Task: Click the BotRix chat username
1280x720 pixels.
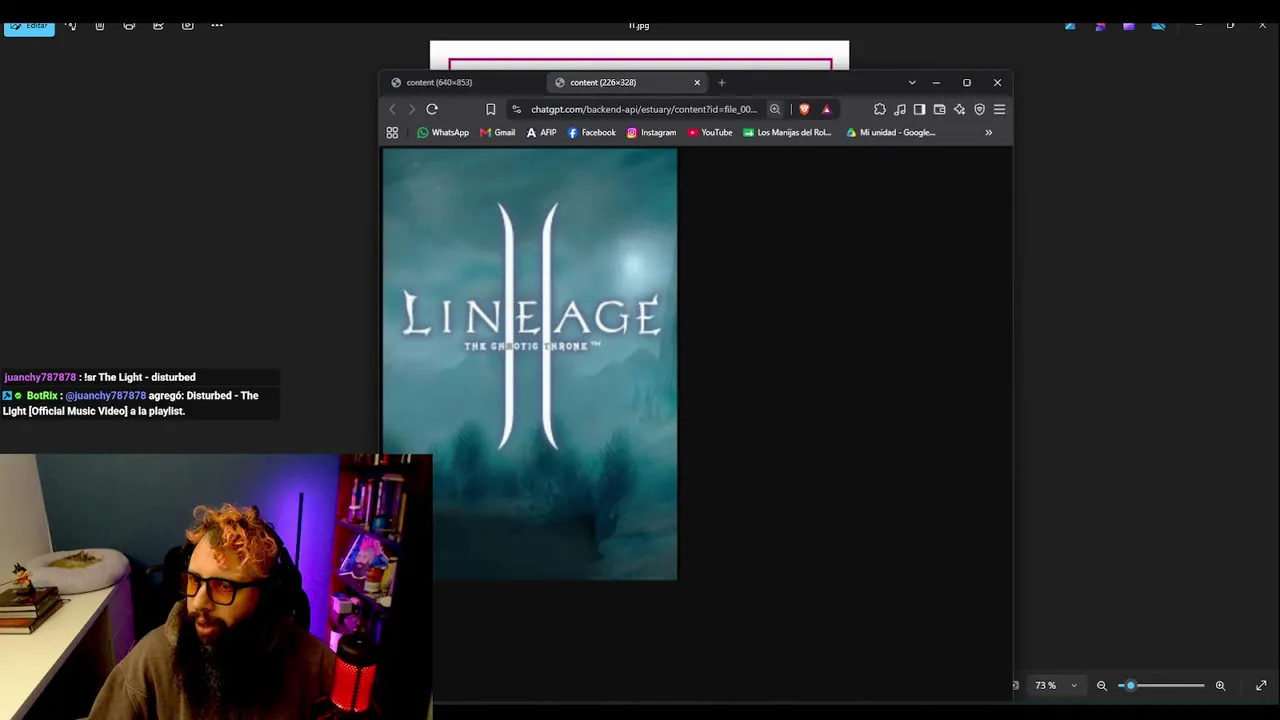Action: 42,396
